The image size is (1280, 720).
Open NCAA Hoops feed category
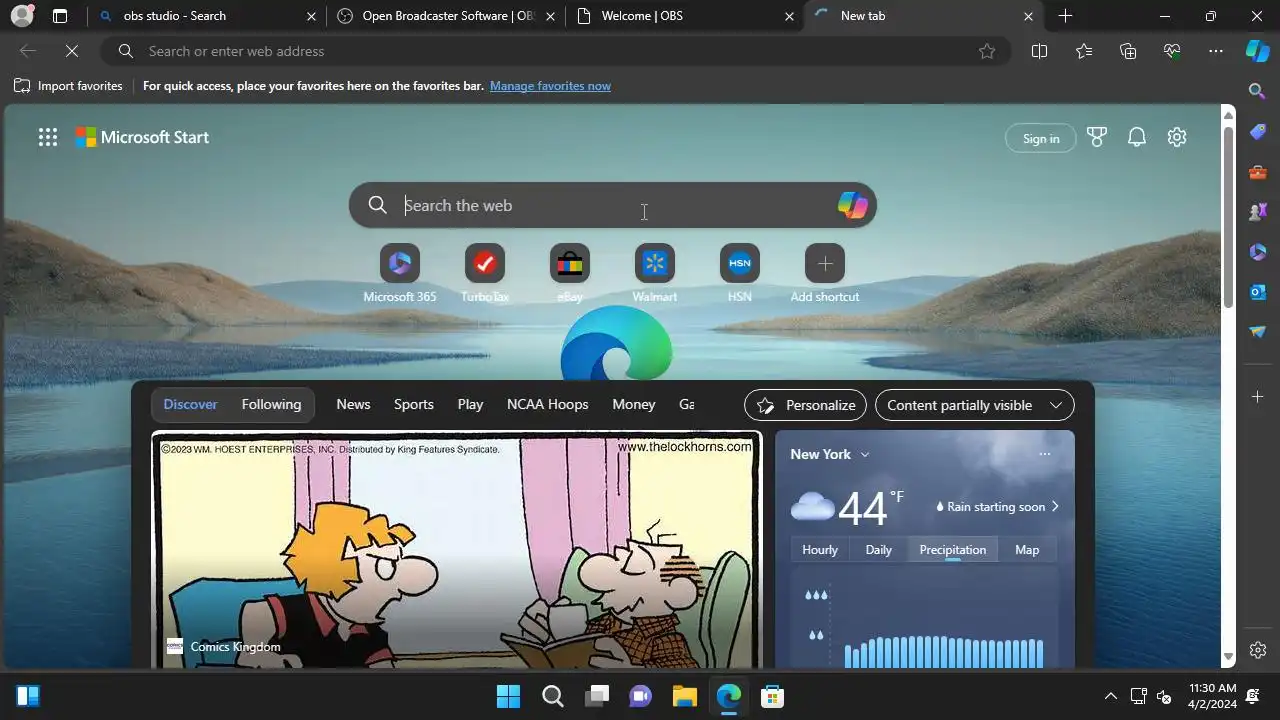tap(548, 405)
